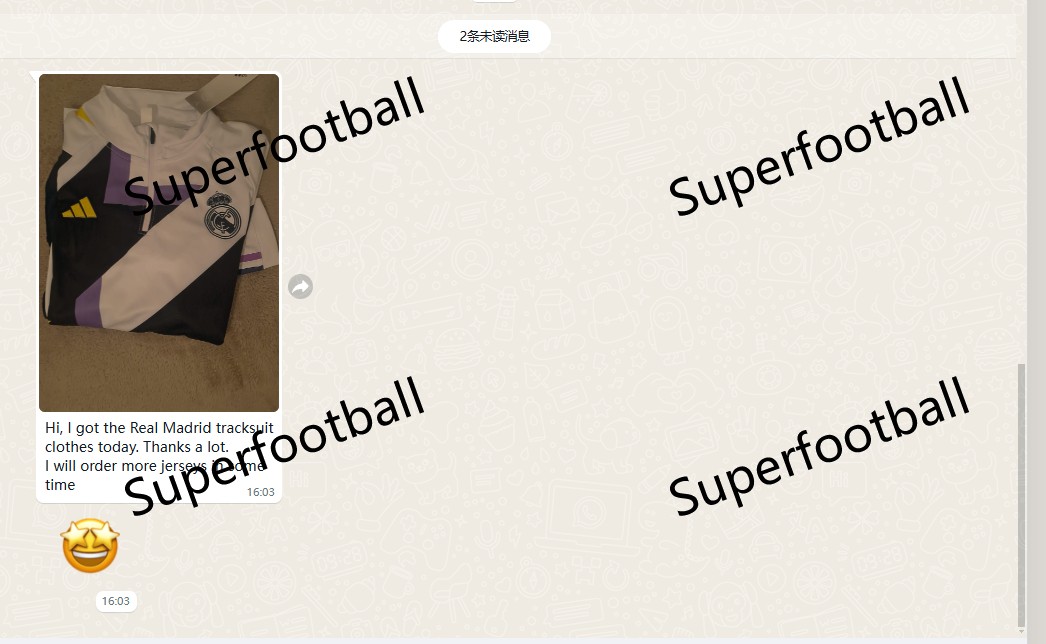Click the 'Hi, I got the Real Madrid' message text
The width and height of the screenshot is (1046, 644).
(x=159, y=428)
